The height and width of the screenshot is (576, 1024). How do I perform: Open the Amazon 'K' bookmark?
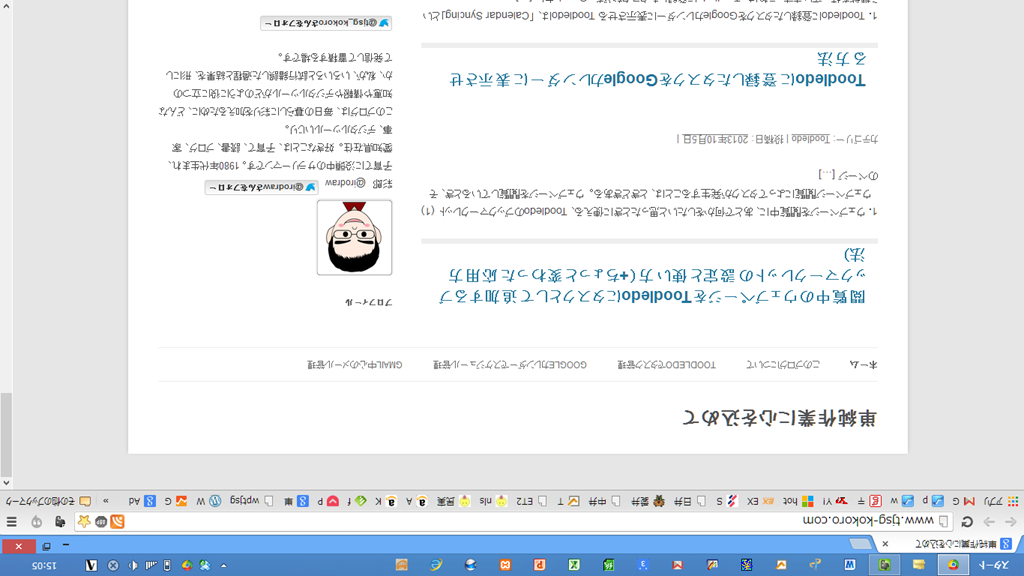[x=386, y=502]
